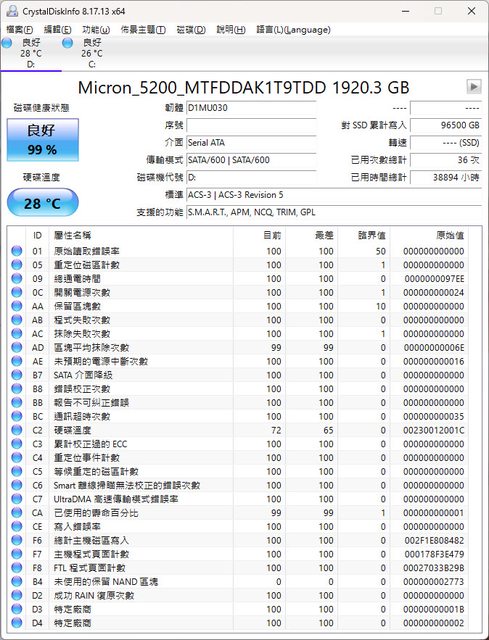Click raw value 002F1E808482

(433, 540)
